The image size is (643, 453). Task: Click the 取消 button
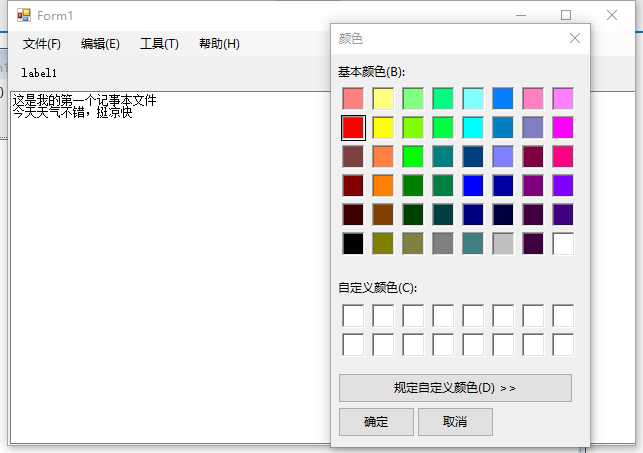[455, 421]
